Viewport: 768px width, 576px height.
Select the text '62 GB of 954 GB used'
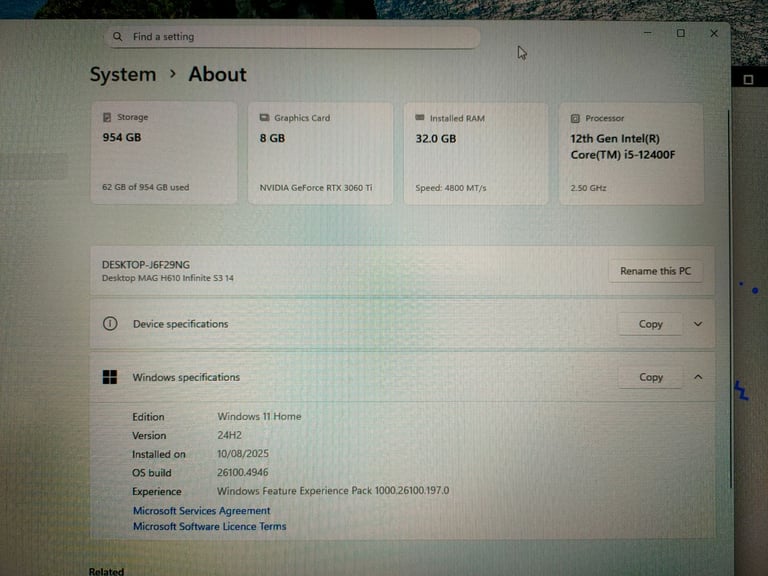pyautogui.click(x=145, y=187)
